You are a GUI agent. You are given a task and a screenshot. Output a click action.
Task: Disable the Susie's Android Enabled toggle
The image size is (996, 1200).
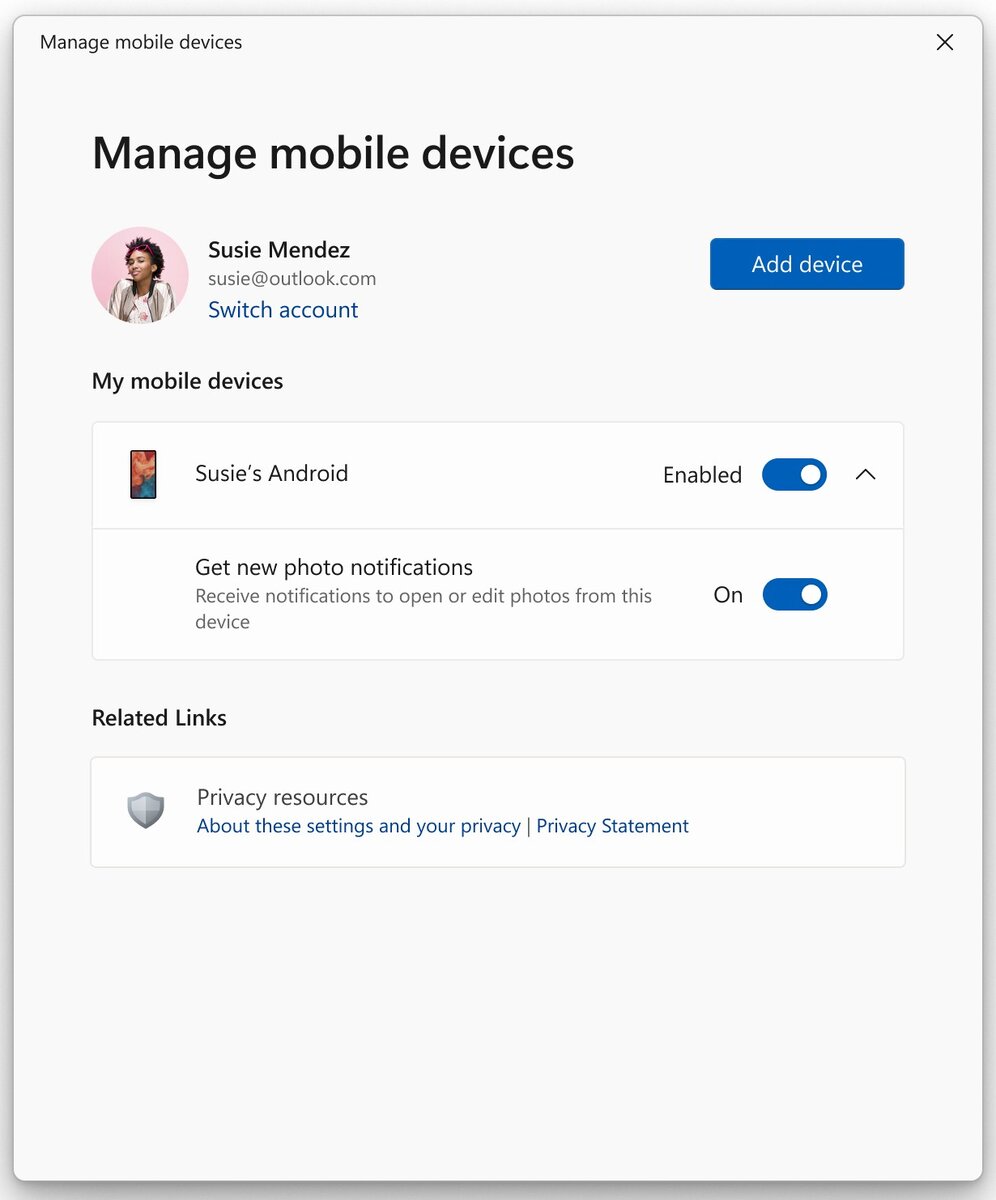pyautogui.click(x=794, y=475)
